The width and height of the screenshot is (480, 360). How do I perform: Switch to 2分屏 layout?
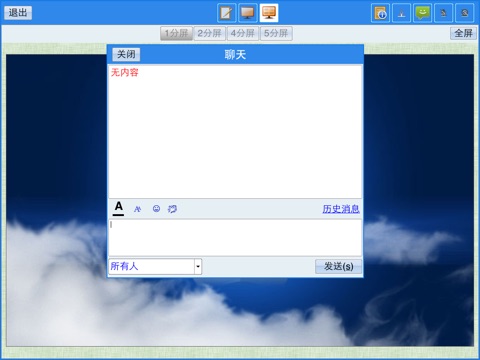[210, 33]
